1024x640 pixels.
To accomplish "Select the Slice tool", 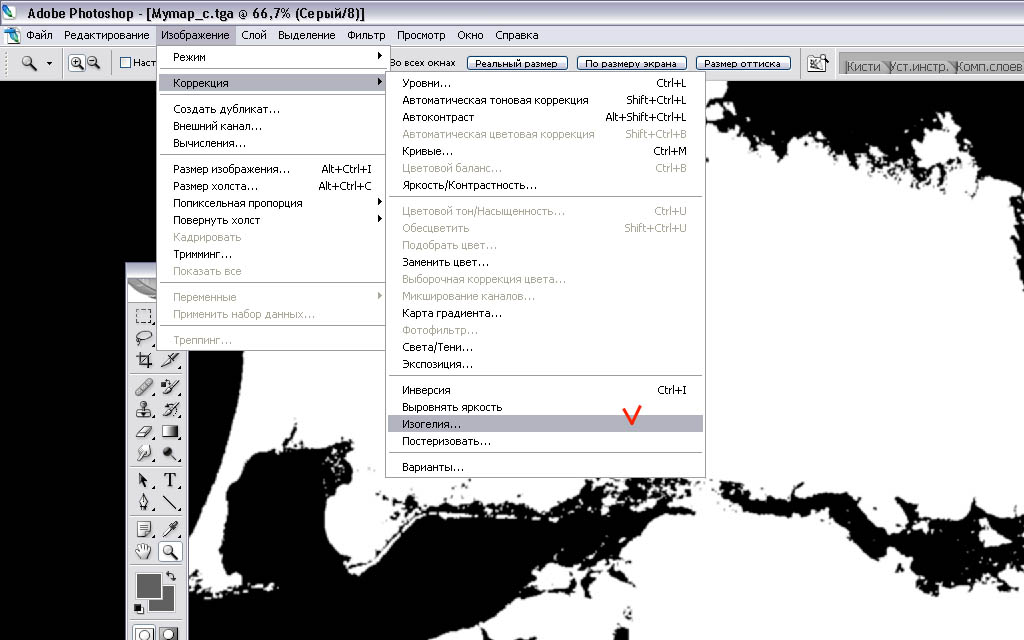I will 170,360.
